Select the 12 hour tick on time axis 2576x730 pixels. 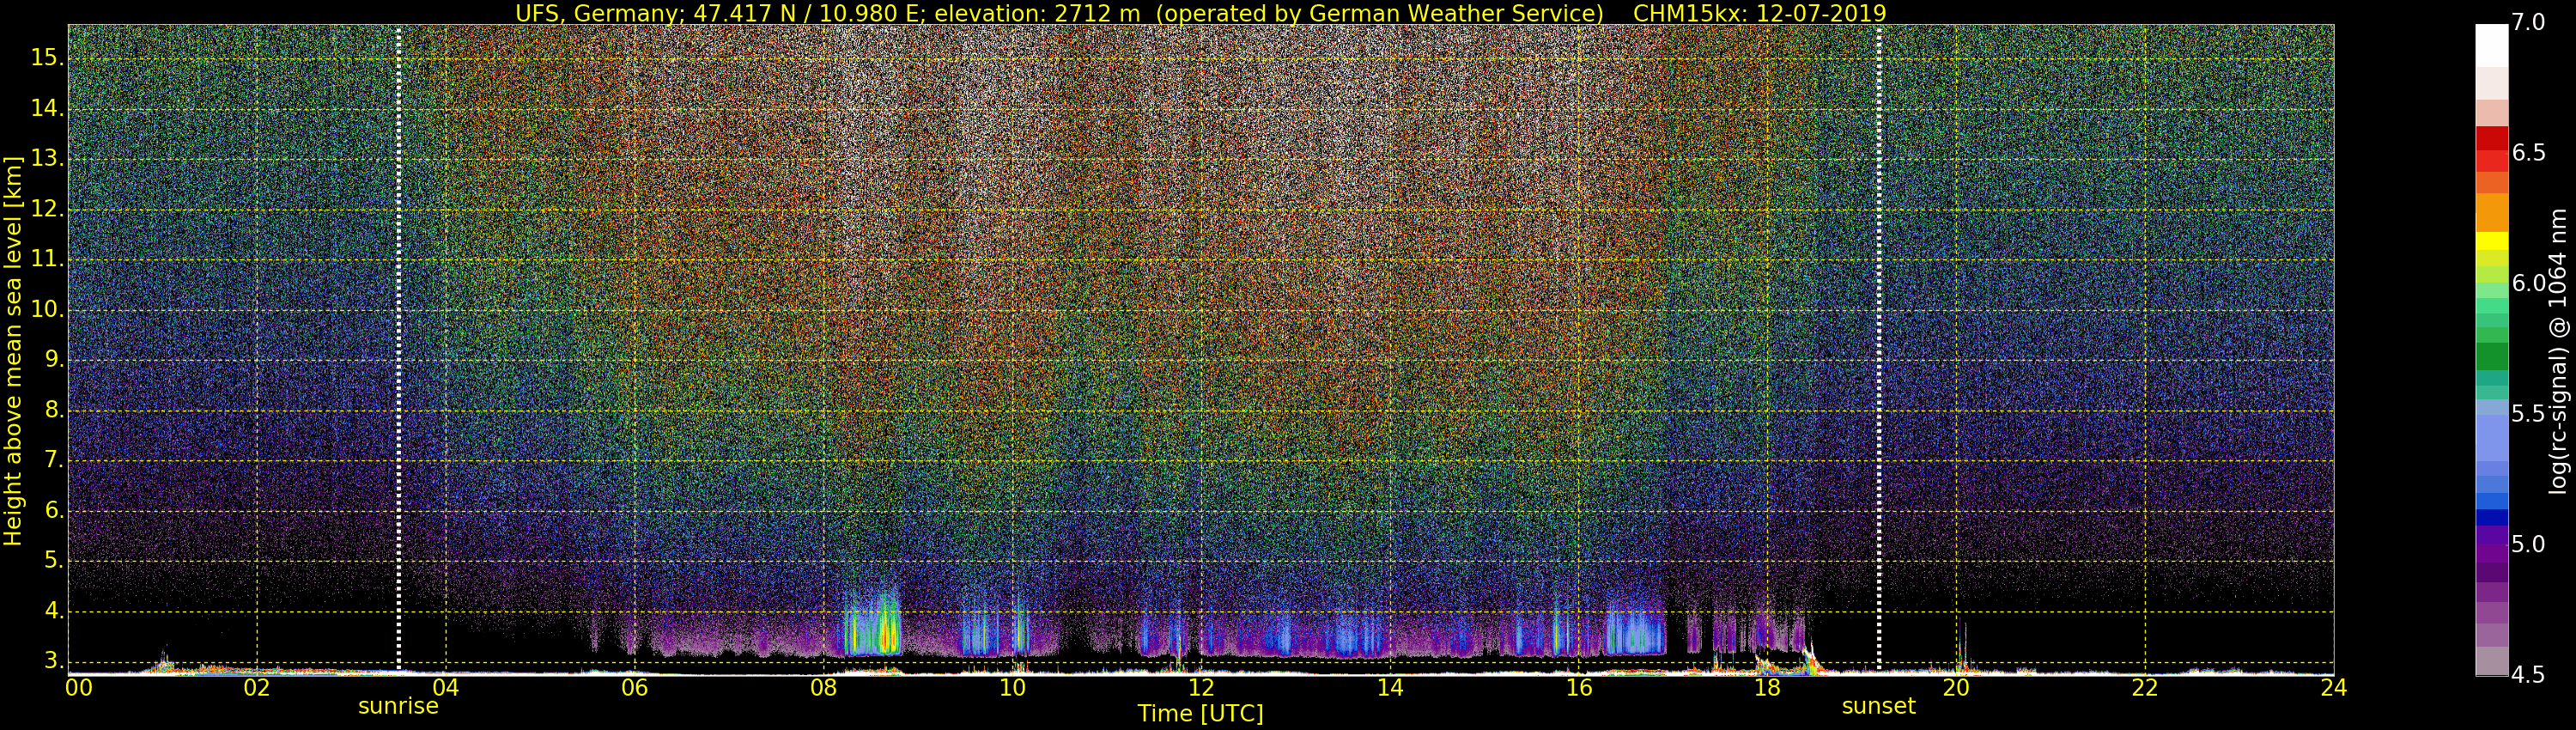click(1200, 688)
